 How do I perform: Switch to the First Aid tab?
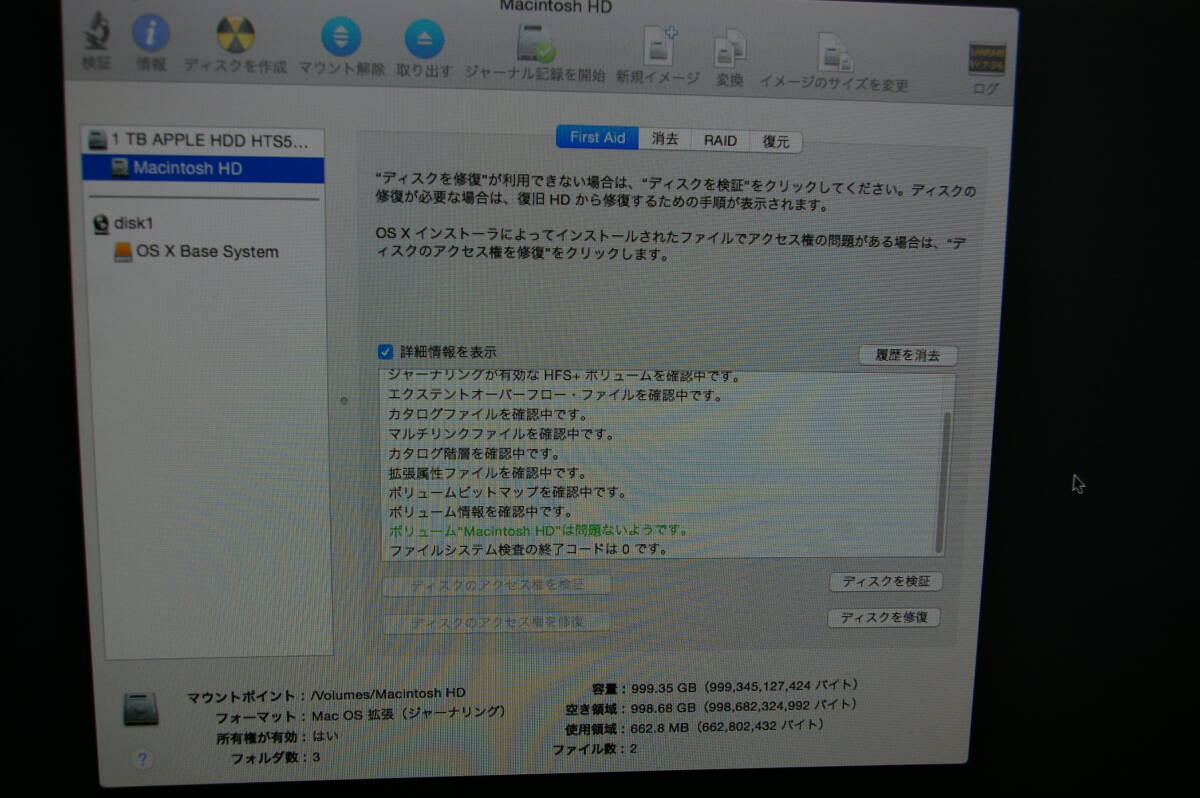tap(598, 138)
